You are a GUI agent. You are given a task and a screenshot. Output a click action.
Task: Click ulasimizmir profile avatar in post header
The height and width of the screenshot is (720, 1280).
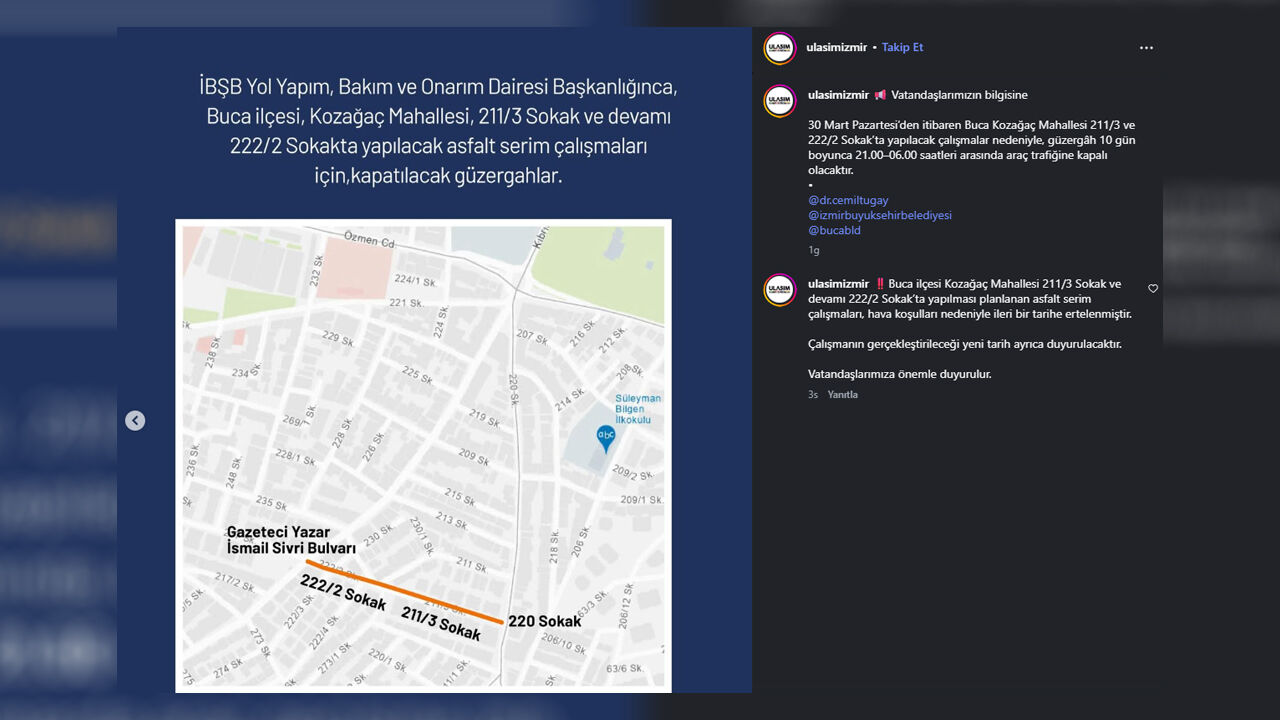point(779,48)
